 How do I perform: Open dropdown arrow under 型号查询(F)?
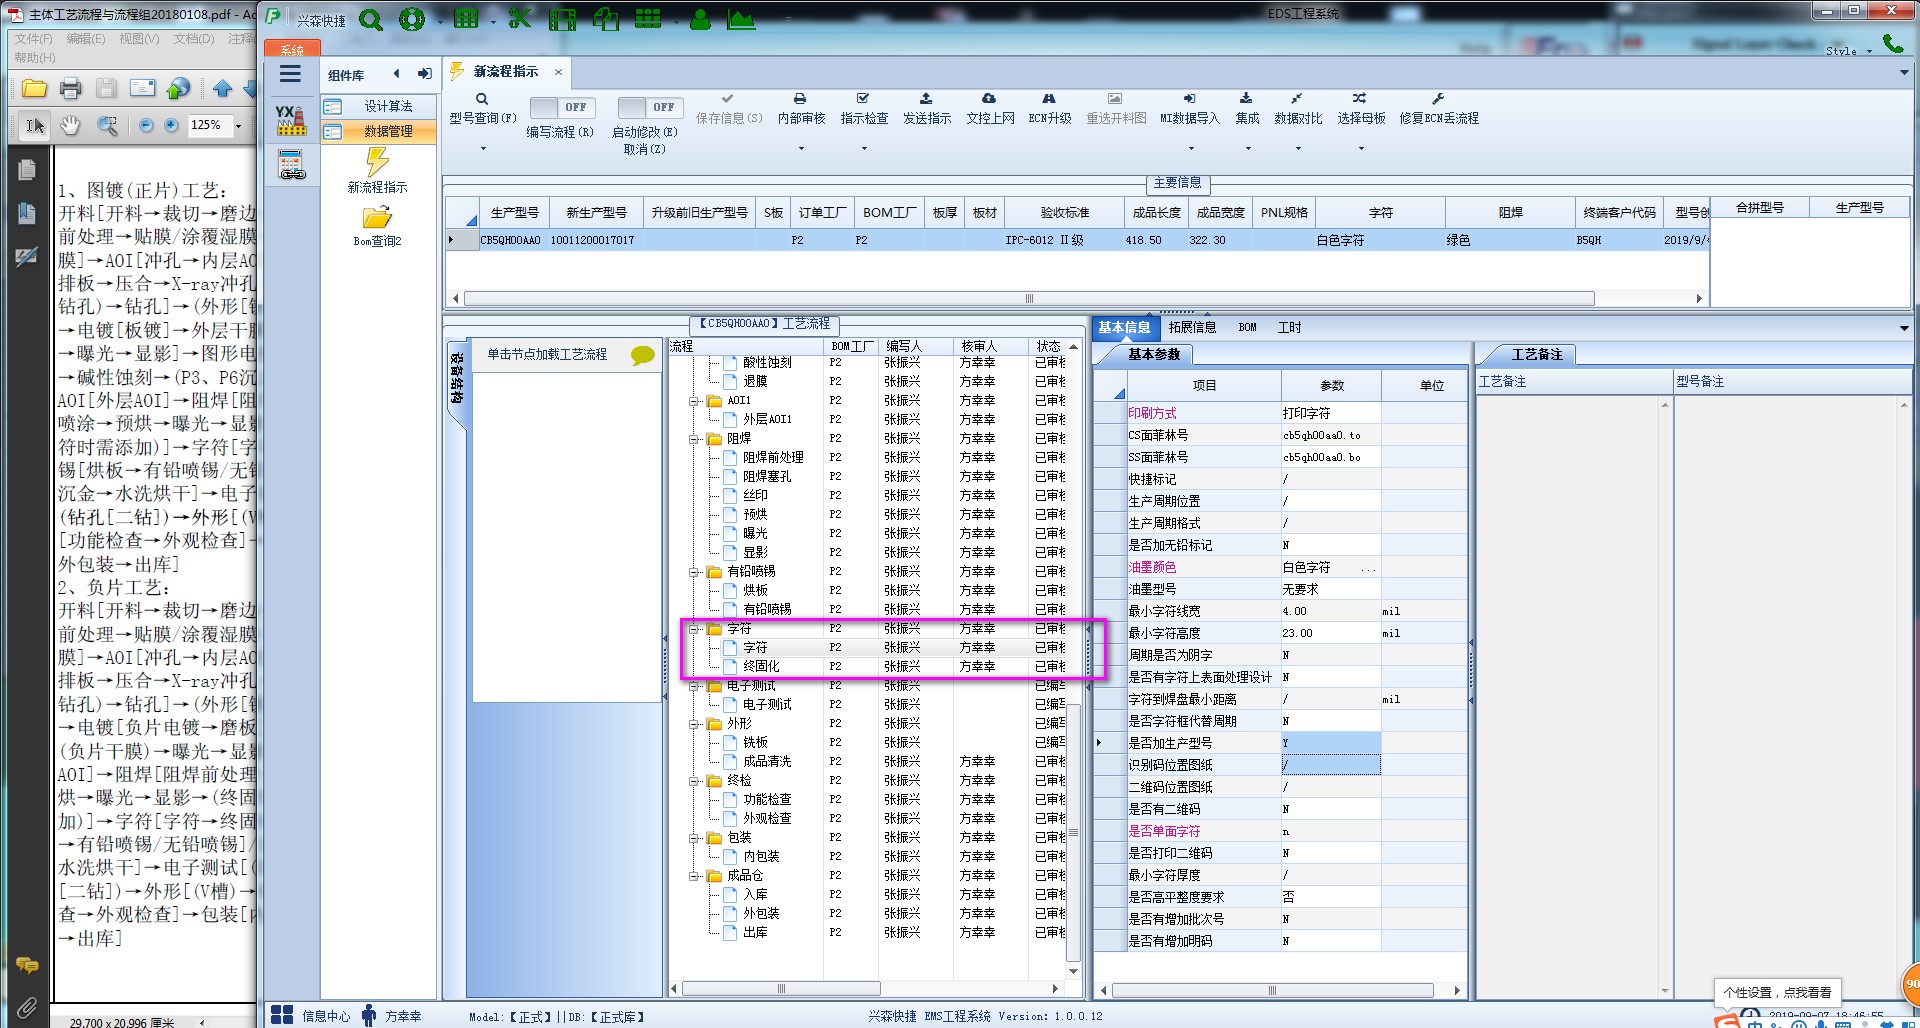(483, 149)
